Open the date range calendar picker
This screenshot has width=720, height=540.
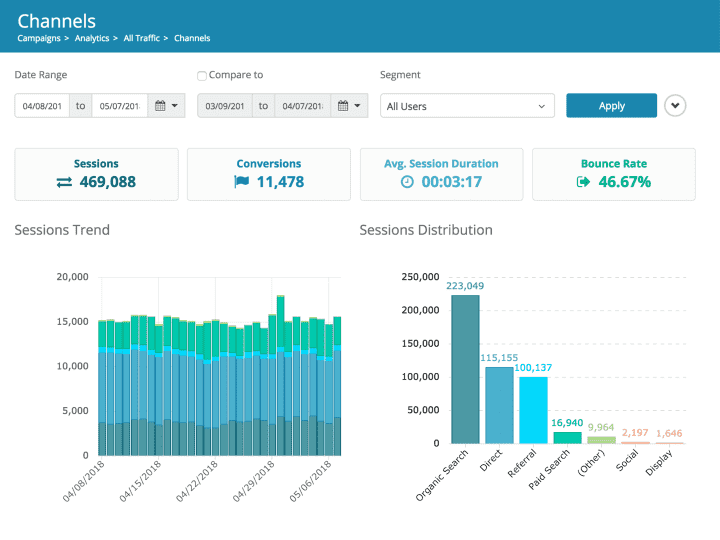click(x=166, y=106)
